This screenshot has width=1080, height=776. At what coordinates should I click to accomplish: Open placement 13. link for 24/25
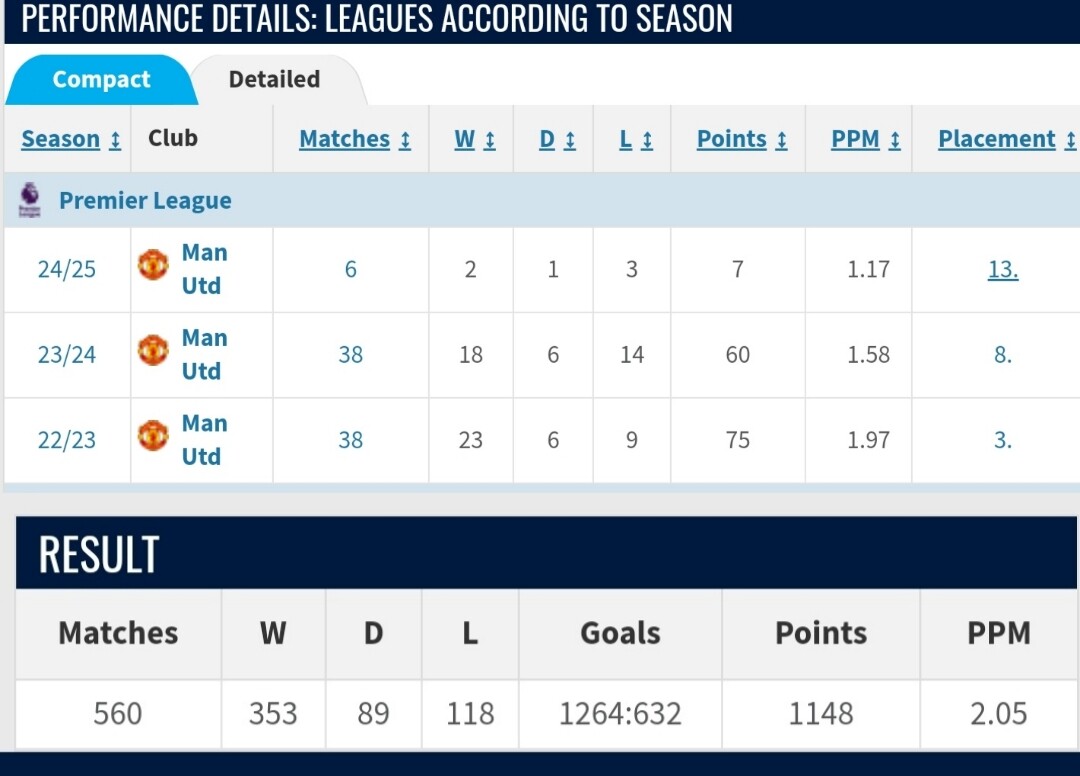(x=1003, y=269)
